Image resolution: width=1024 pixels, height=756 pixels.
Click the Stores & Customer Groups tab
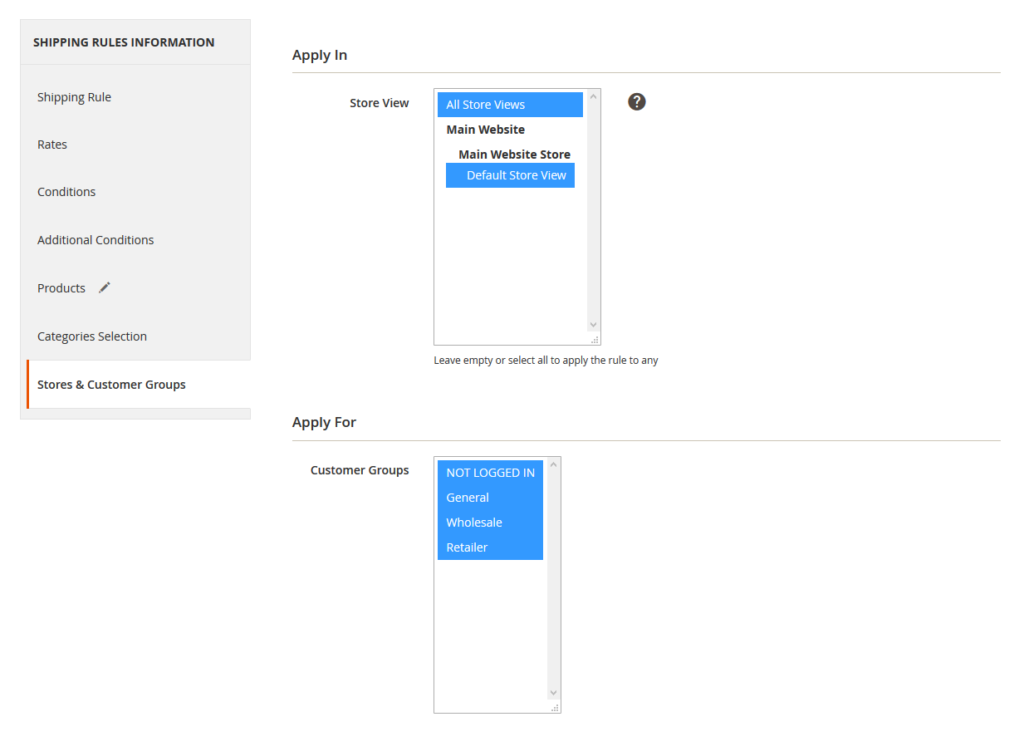pyautogui.click(x=111, y=385)
